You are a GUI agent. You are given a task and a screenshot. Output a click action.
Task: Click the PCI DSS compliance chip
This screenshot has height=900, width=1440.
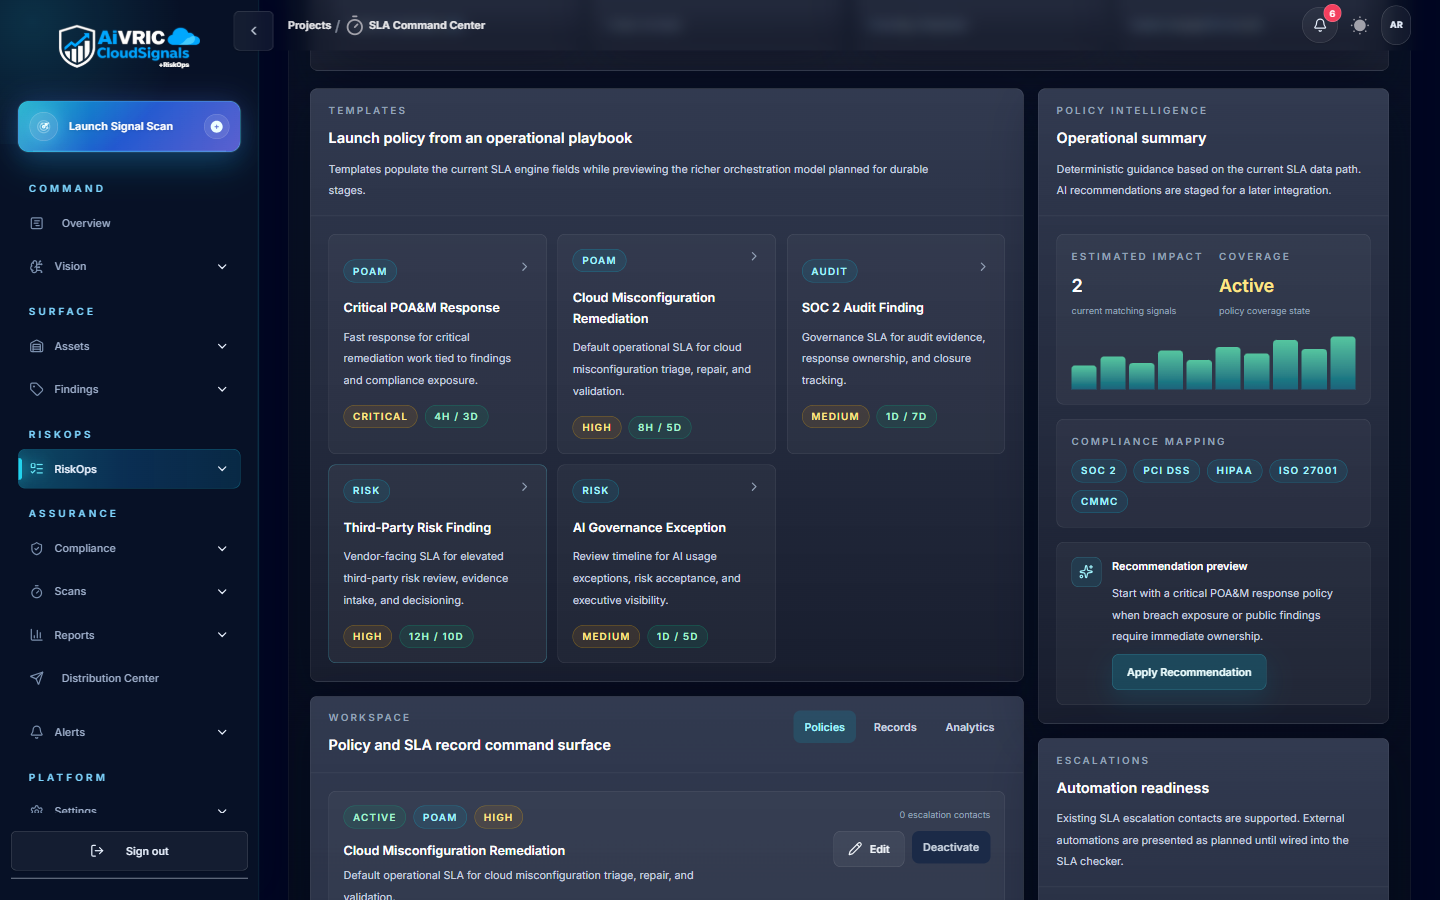[x=1166, y=470]
